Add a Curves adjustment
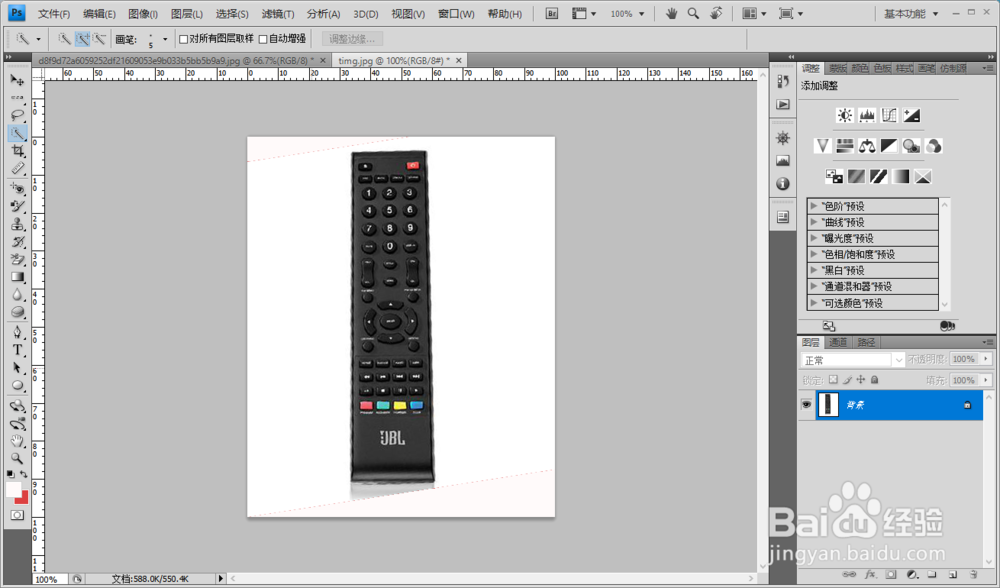Viewport: 1000px width, 588px height. click(x=889, y=115)
